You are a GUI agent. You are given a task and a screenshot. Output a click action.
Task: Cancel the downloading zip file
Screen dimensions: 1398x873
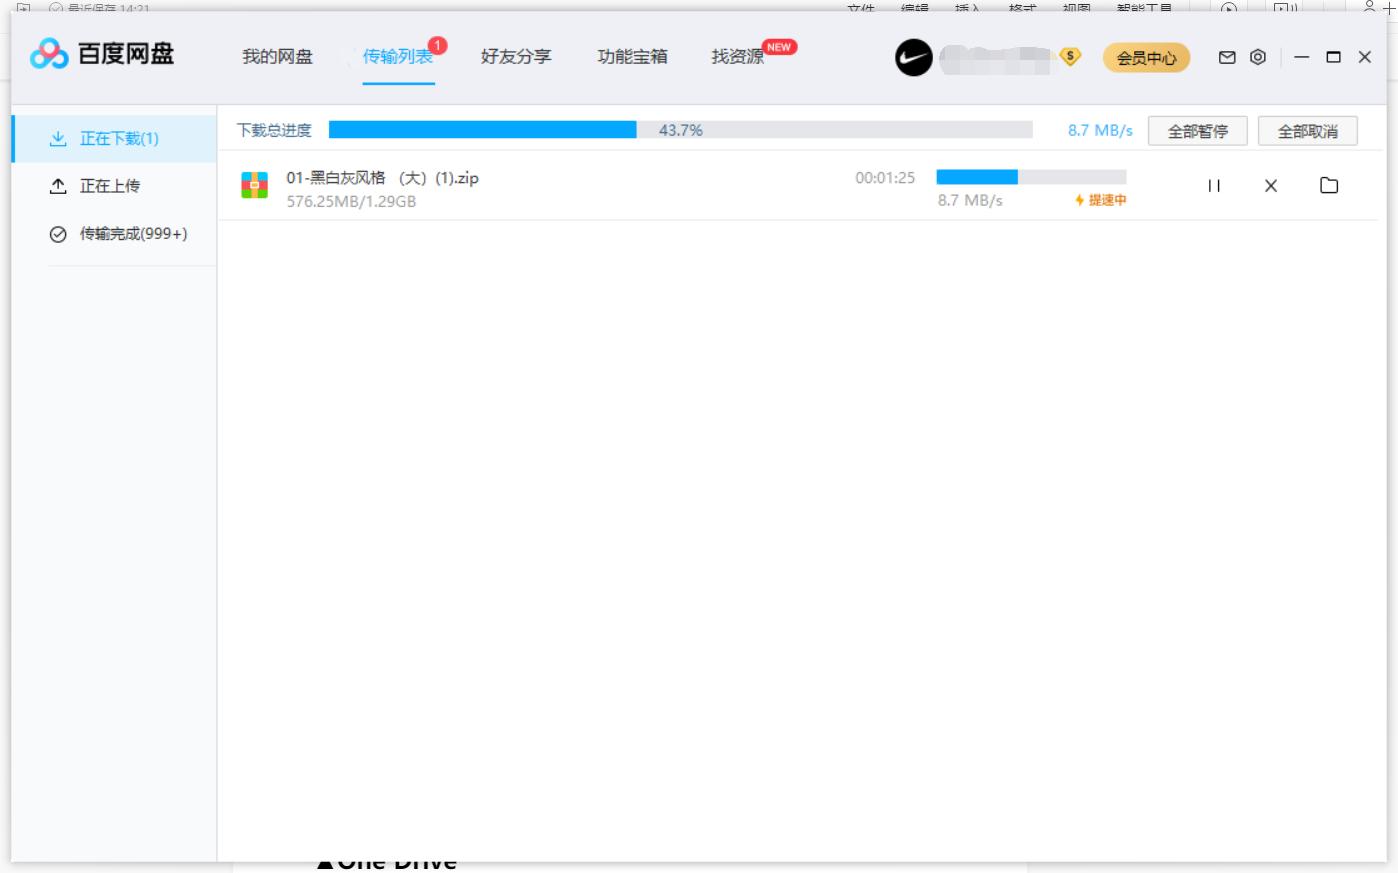click(x=1270, y=186)
